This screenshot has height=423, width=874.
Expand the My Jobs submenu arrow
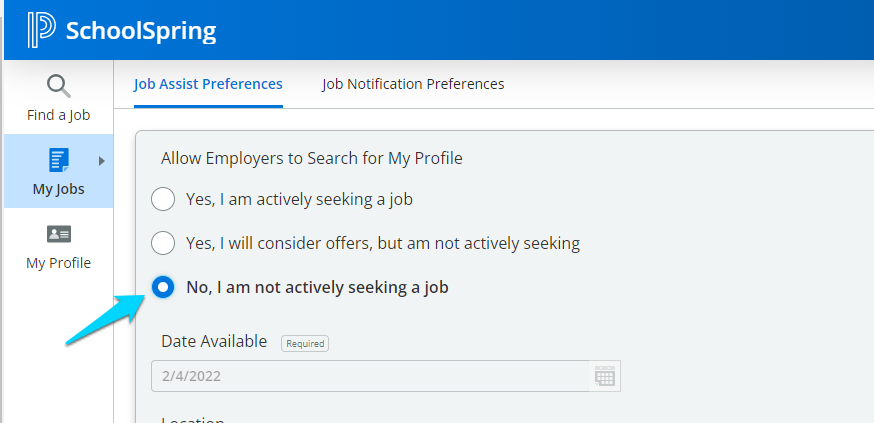(x=102, y=160)
